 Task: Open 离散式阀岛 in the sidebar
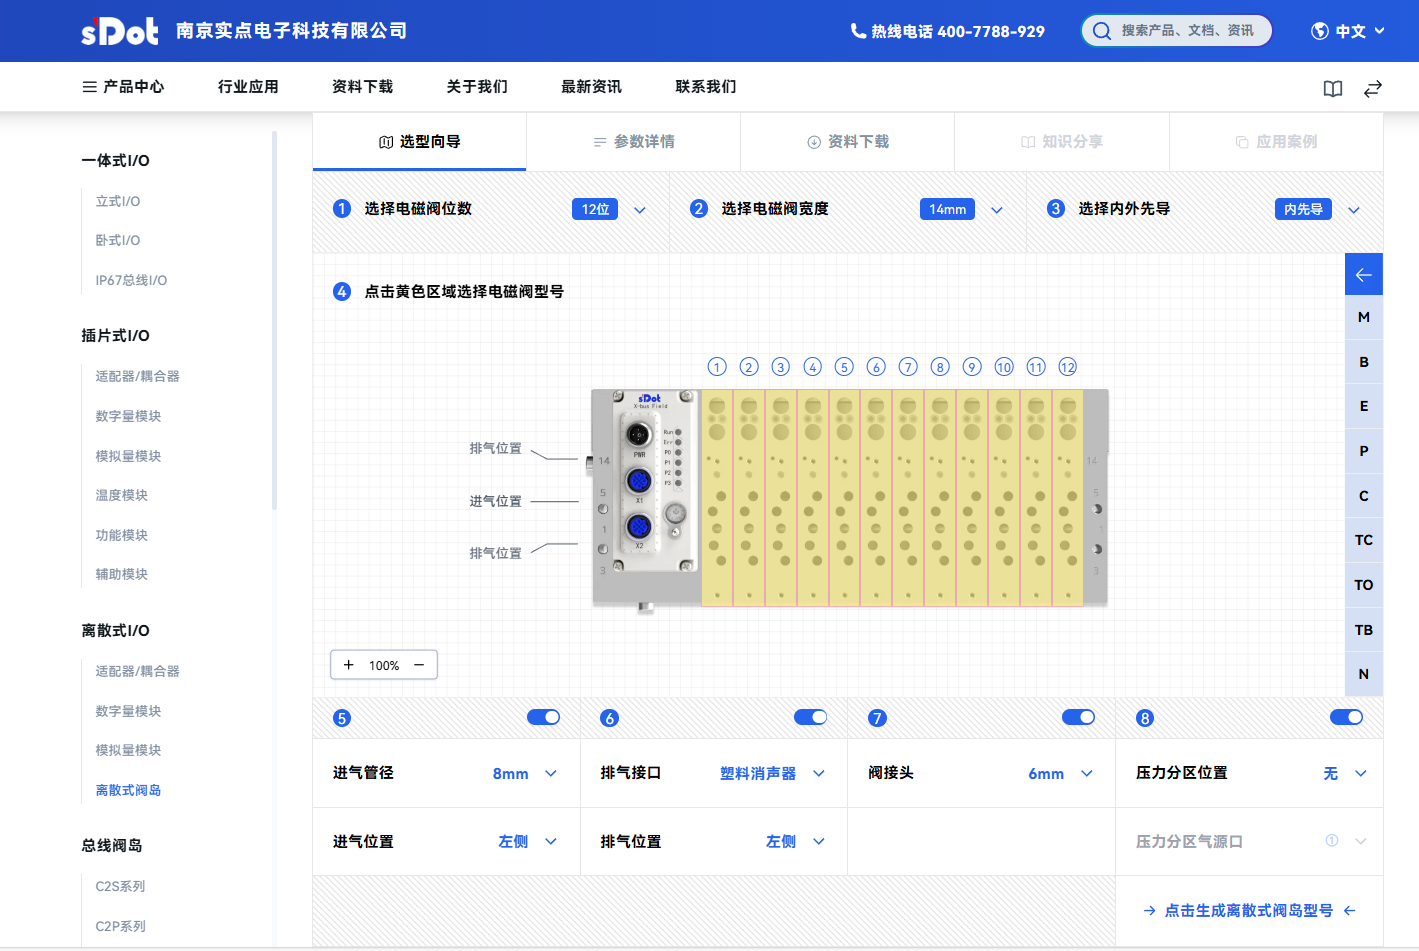[x=128, y=790]
